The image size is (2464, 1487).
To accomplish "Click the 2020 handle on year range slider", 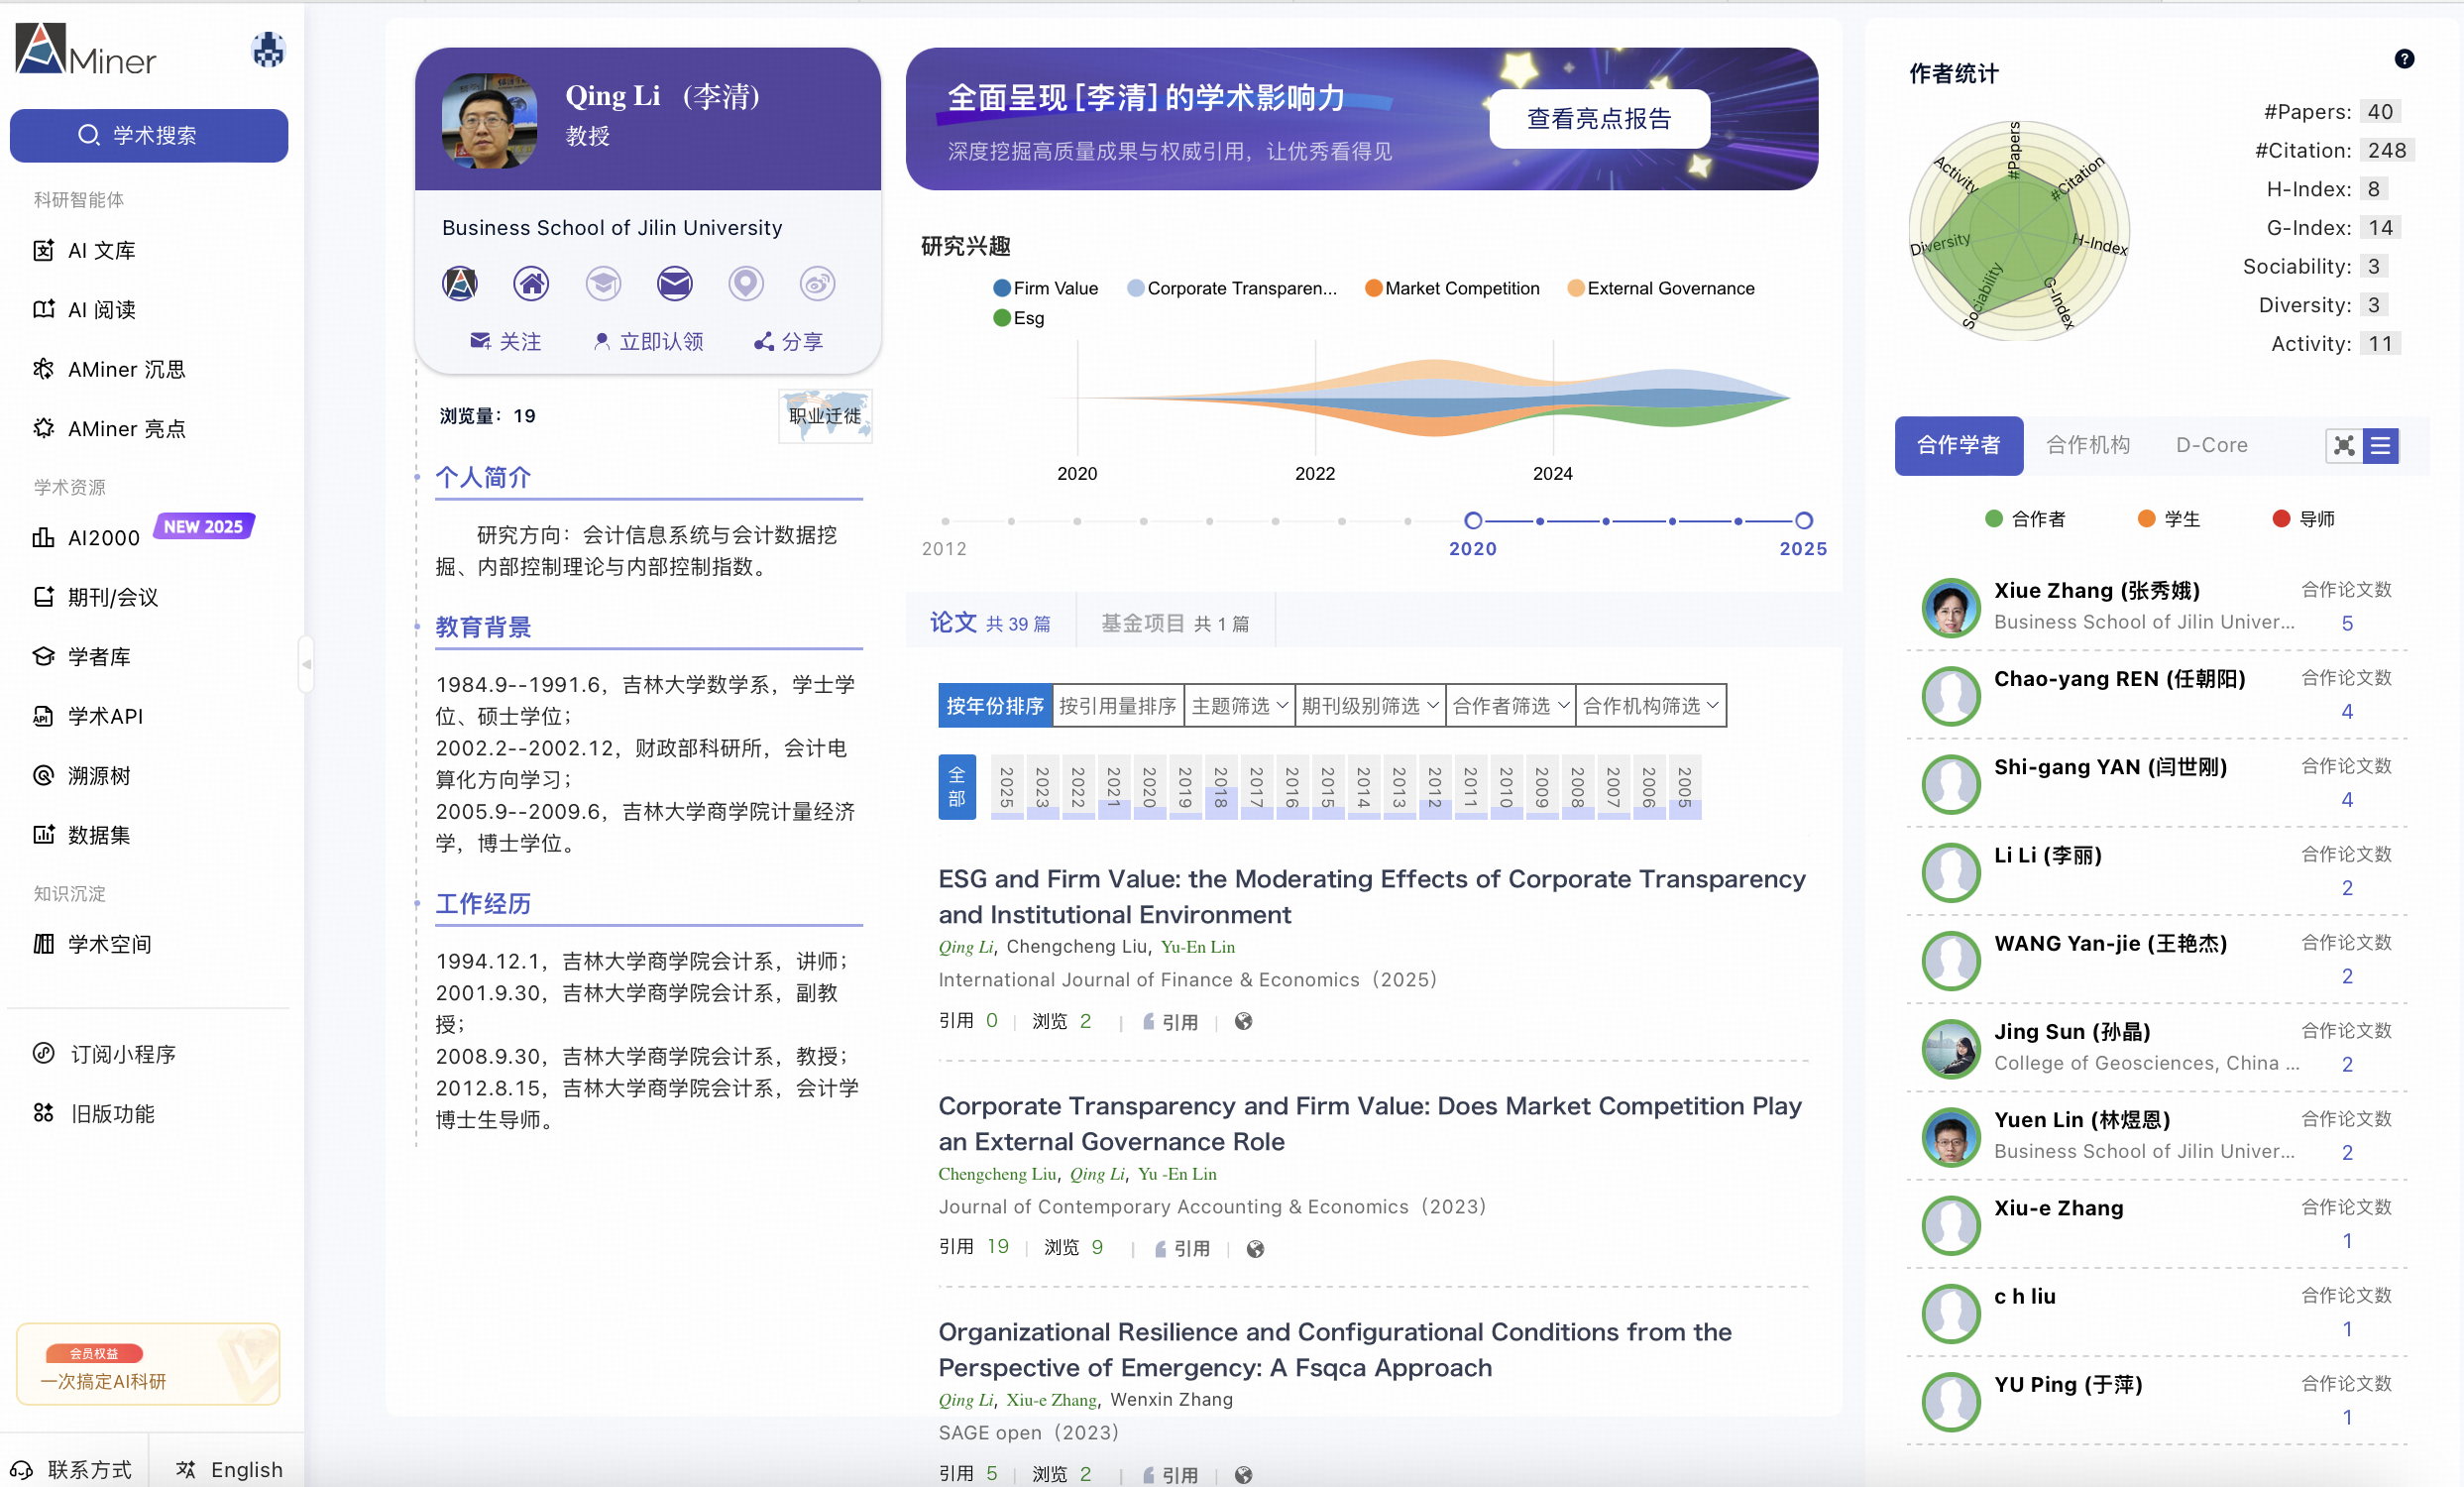I will coord(1472,521).
